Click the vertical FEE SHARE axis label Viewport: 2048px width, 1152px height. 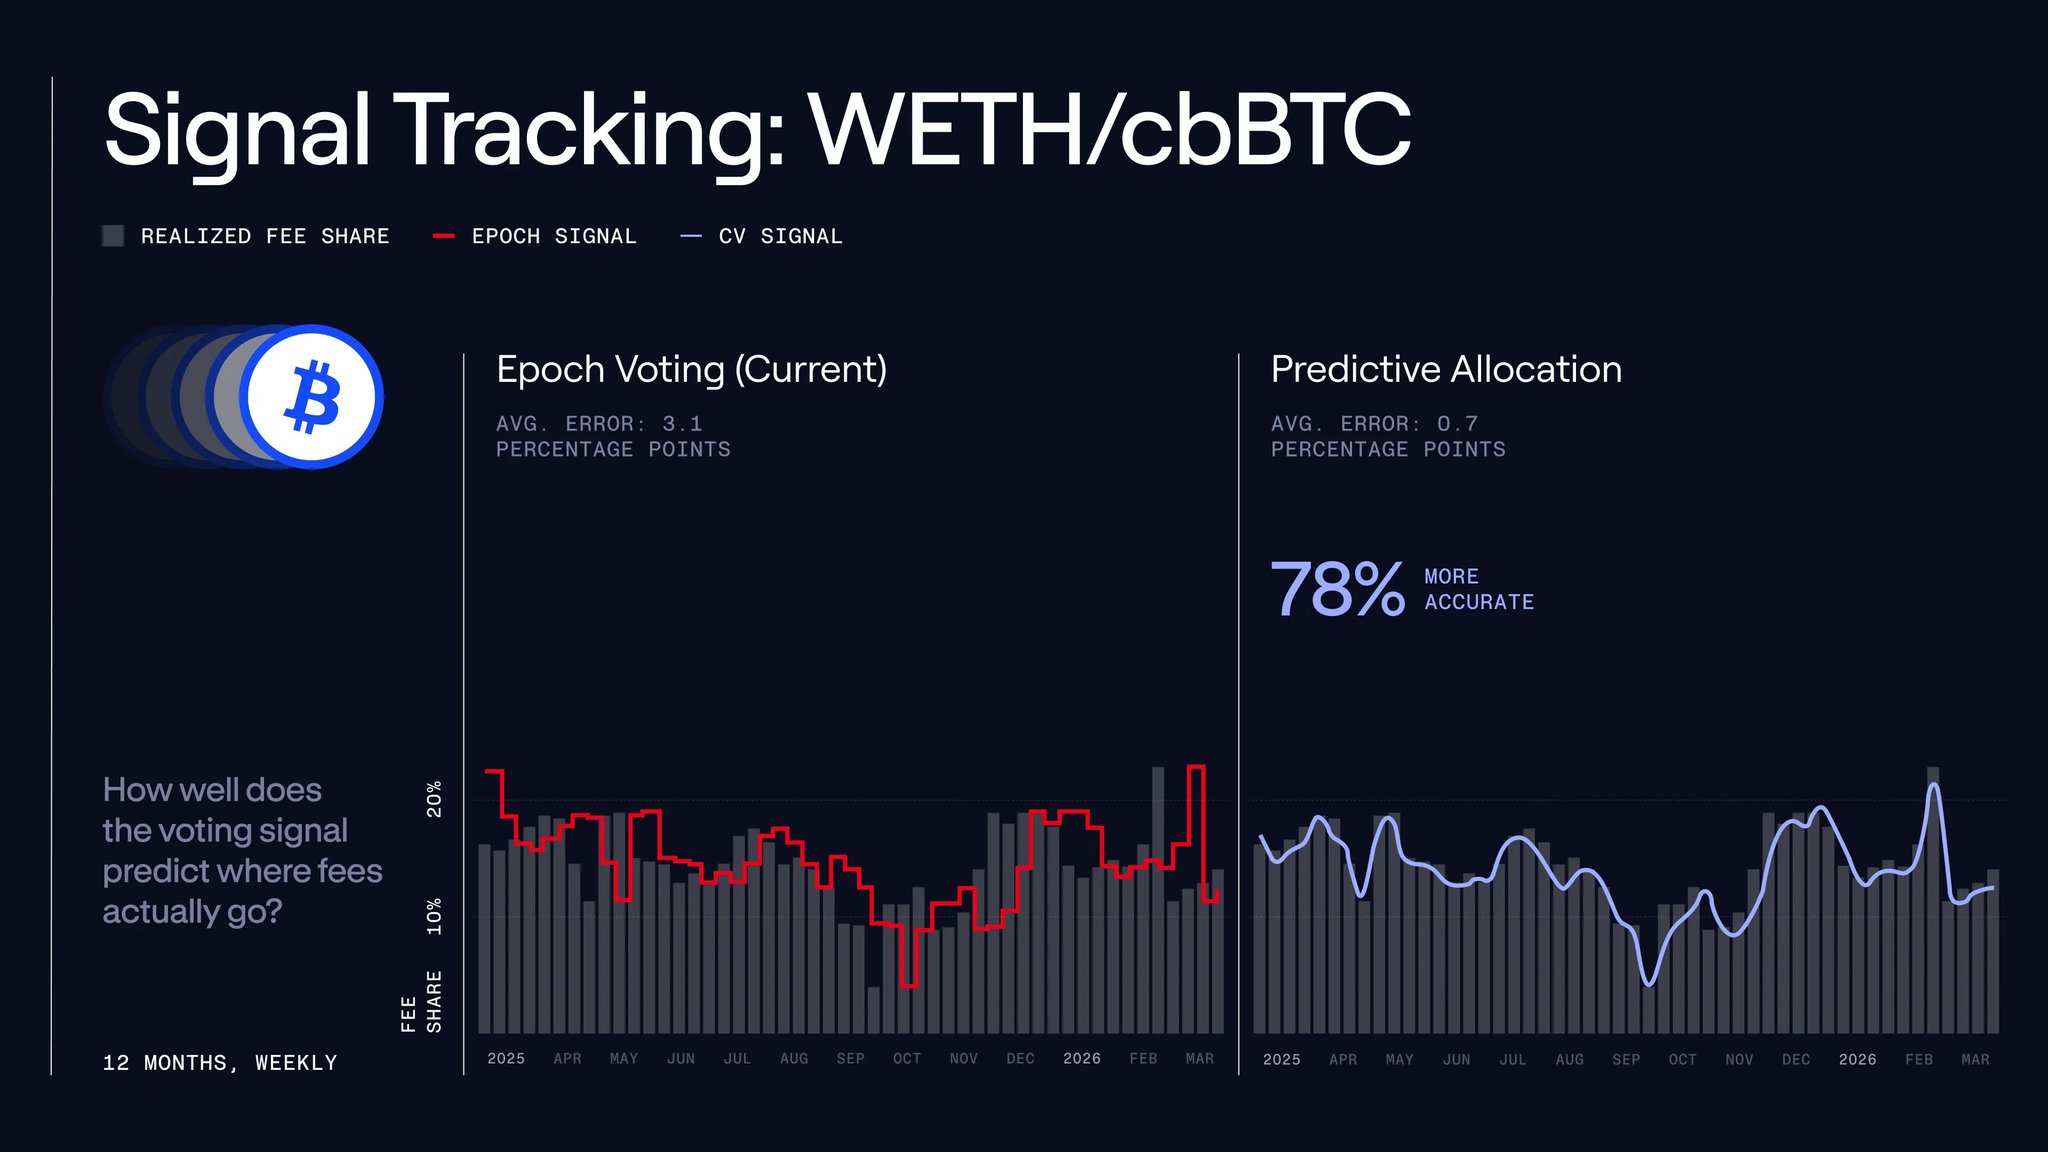click(421, 1001)
